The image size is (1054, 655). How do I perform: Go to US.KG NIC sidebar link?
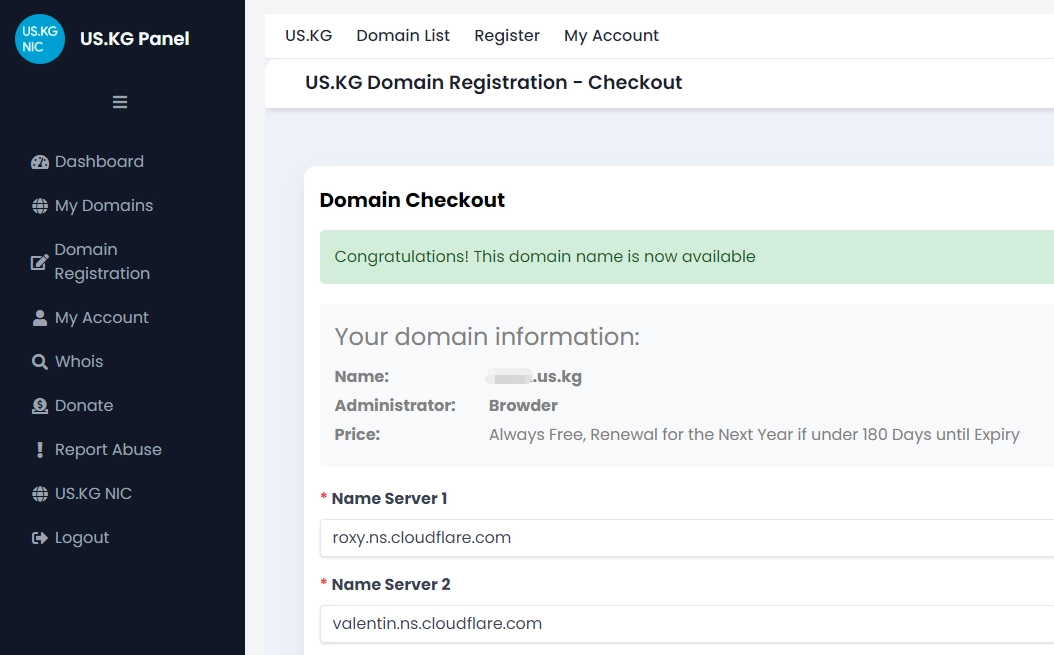click(x=93, y=494)
